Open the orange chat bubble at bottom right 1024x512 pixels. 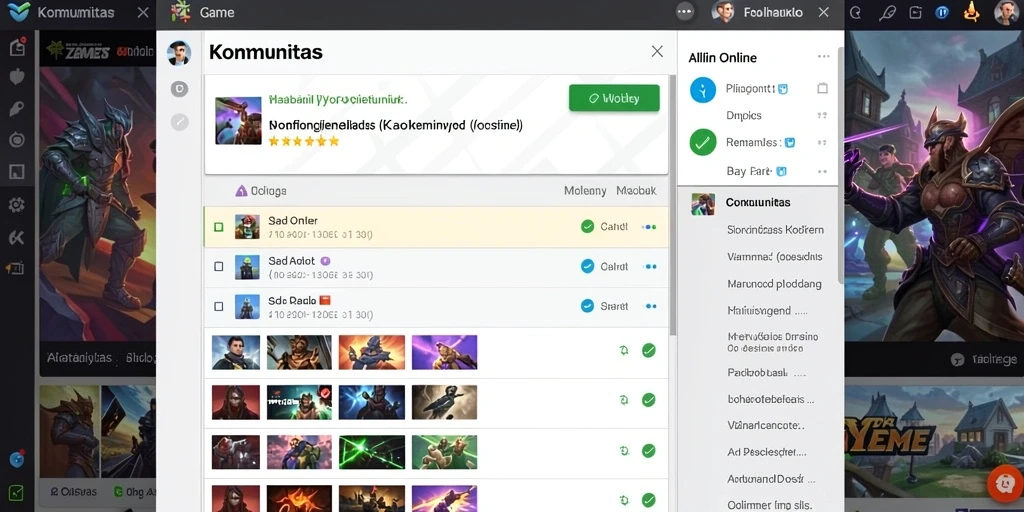point(1004,484)
